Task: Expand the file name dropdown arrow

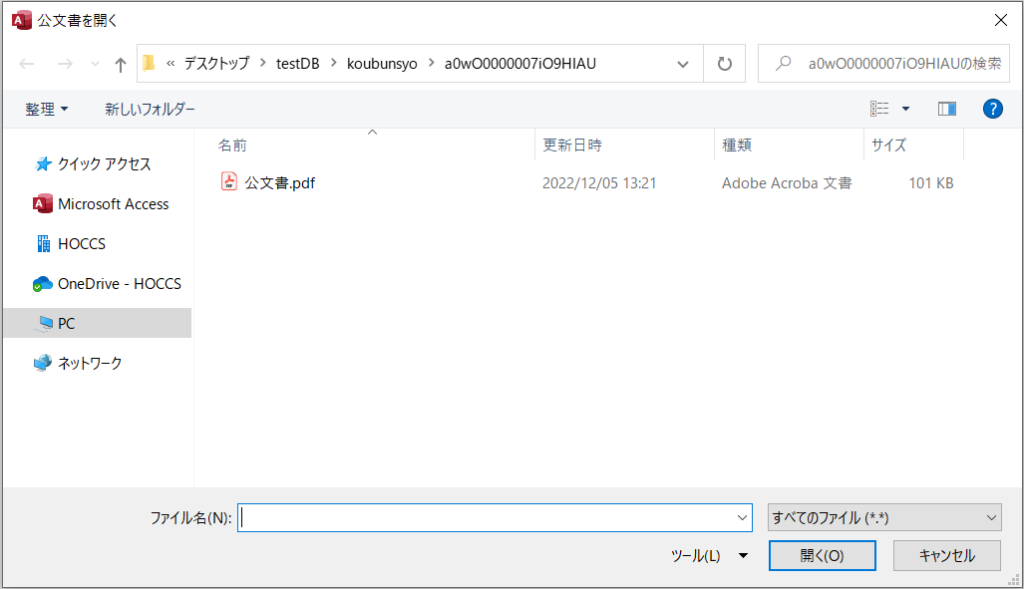Action: click(x=742, y=517)
